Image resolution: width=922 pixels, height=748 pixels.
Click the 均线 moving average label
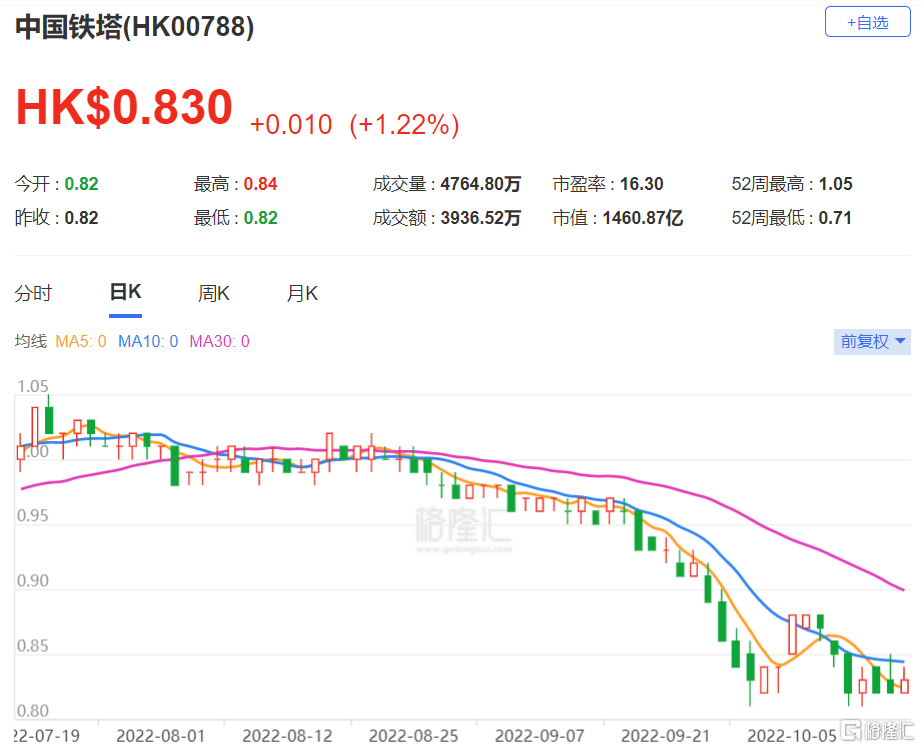coord(31,342)
